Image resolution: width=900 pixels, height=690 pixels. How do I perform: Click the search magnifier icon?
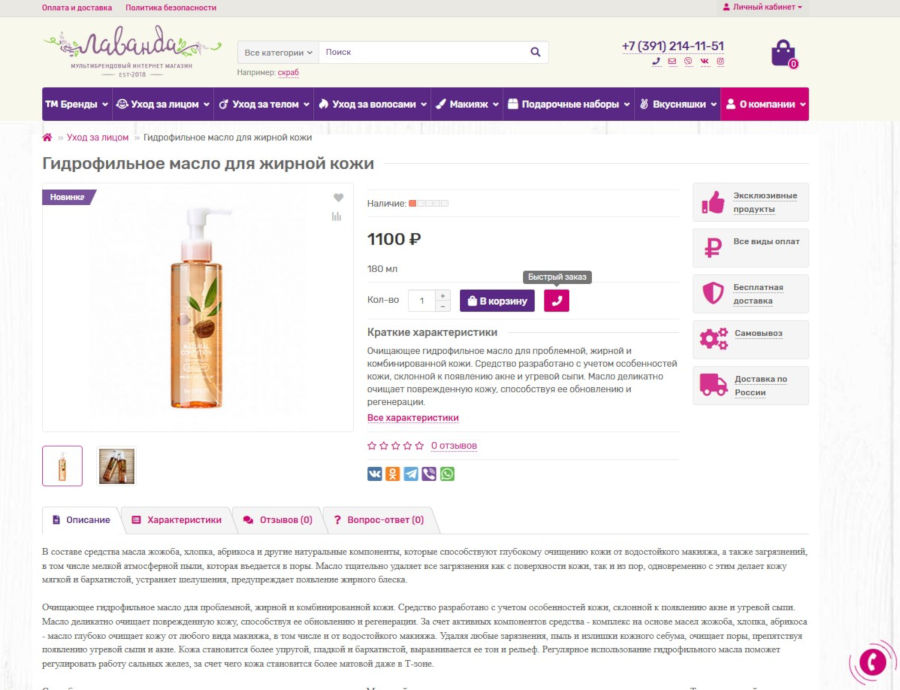(535, 52)
